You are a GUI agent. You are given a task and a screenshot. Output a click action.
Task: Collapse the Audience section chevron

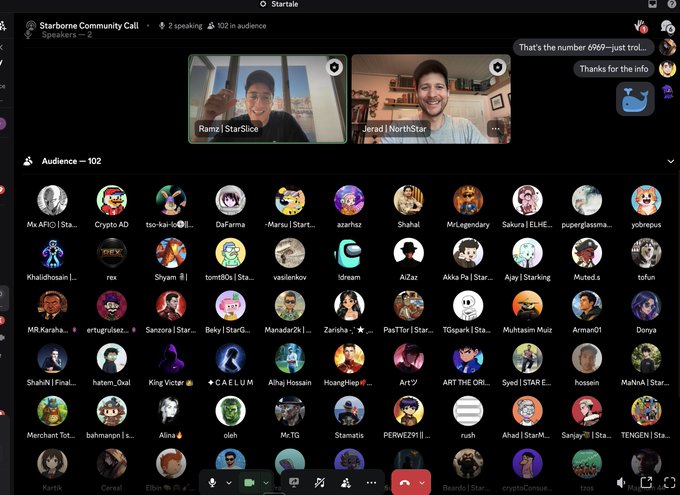click(x=670, y=161)
